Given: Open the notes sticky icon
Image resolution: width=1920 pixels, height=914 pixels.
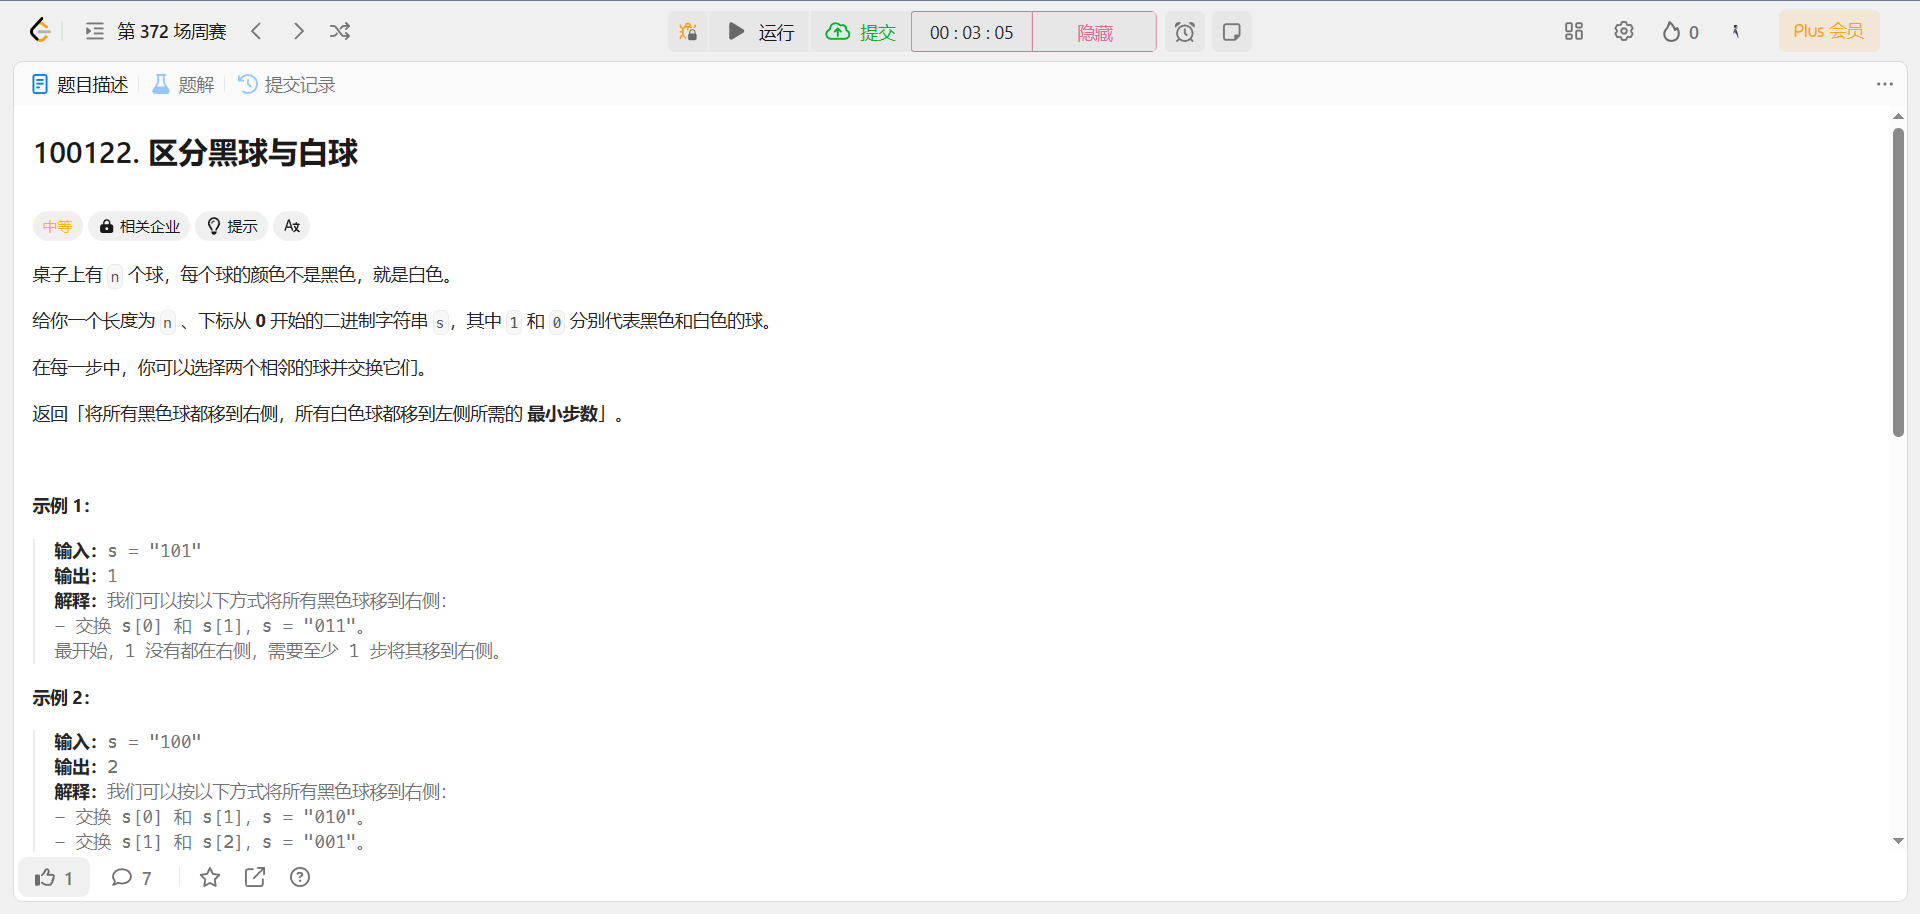Looking at the screenshot, I should click(x=1232, y=32).
